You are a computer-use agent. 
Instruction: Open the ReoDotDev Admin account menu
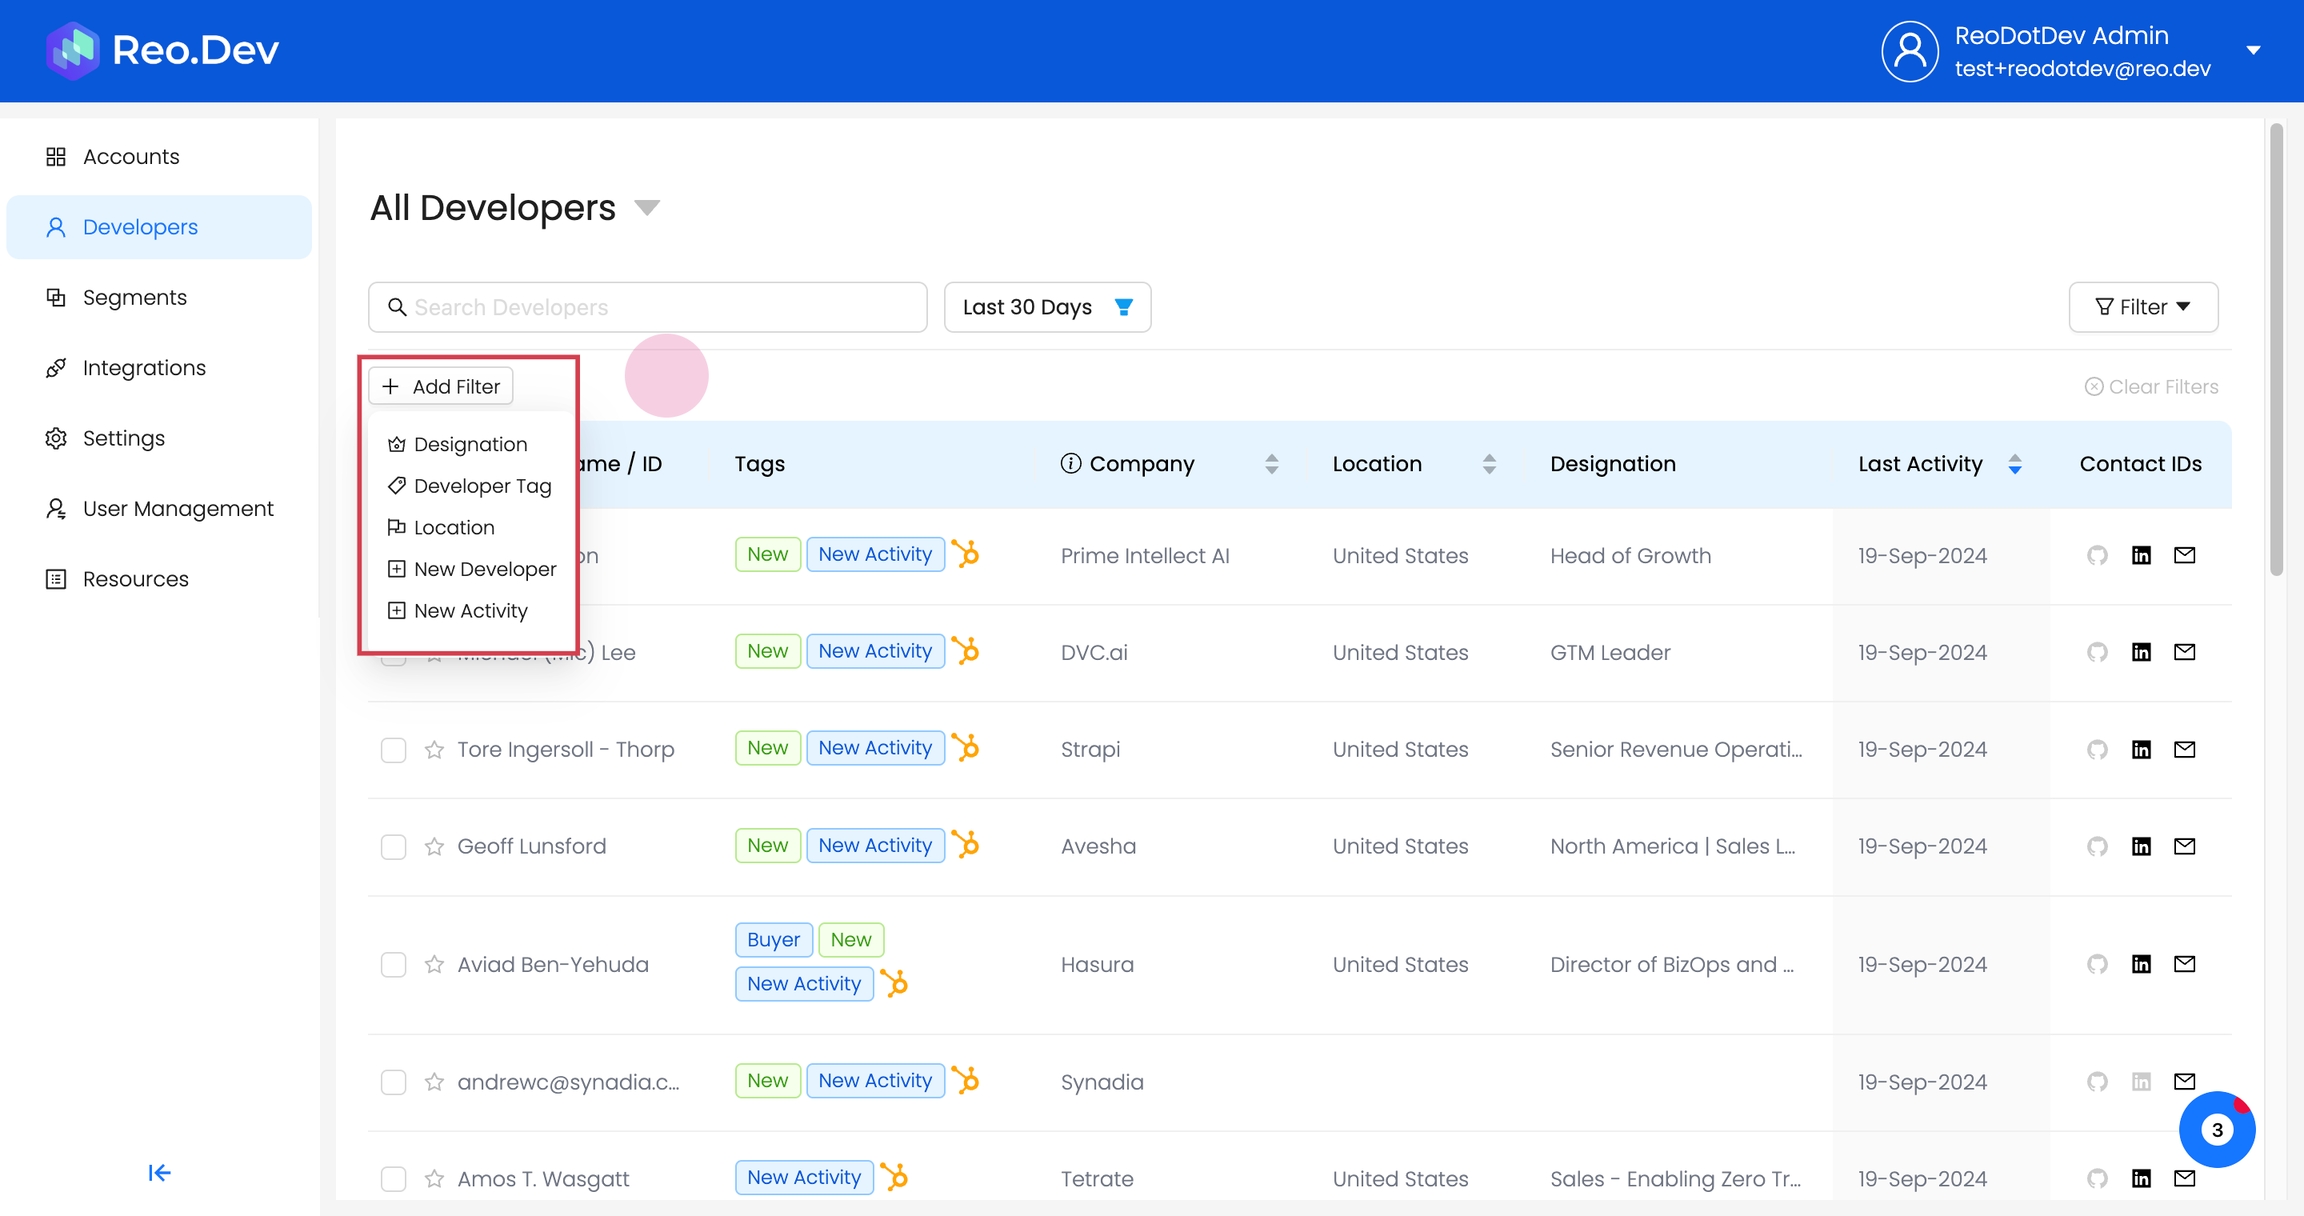pyautogui.click(x=2253, y=50)
